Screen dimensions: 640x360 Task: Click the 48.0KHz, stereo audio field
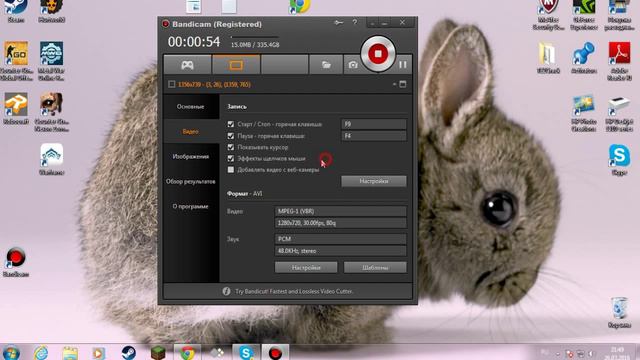coord(340,251)
